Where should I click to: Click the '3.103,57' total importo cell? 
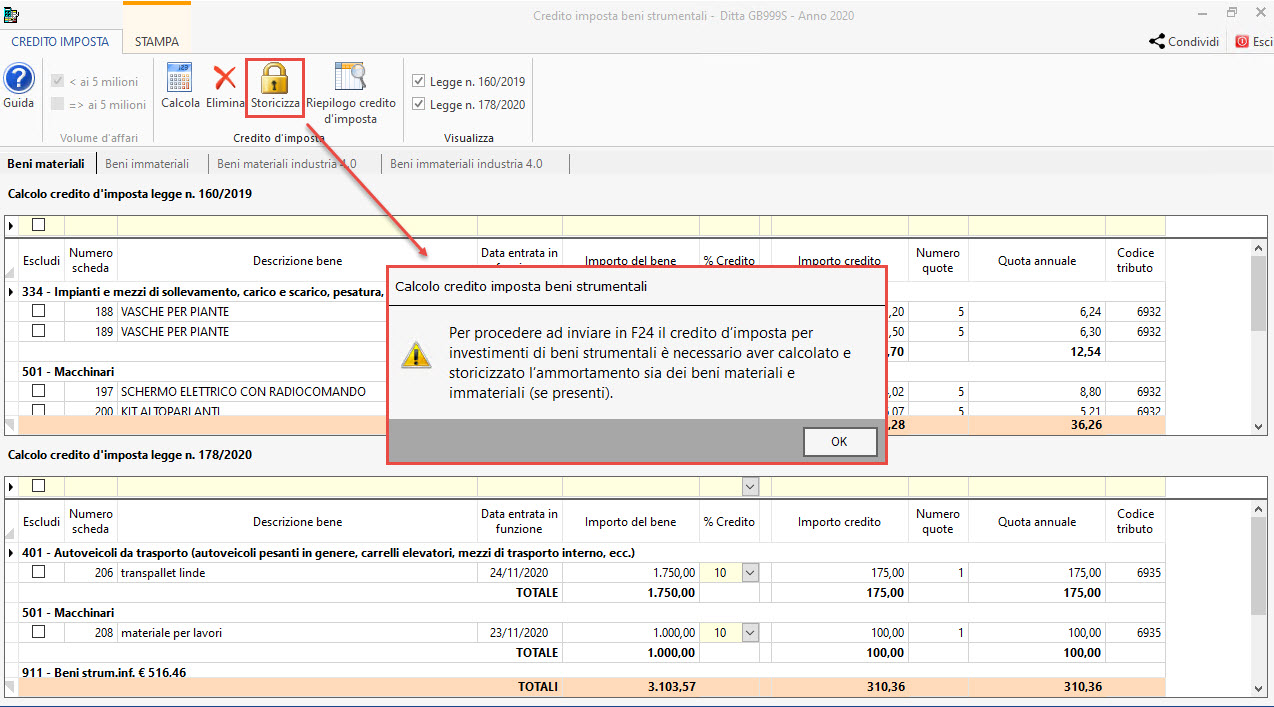[631, 687]
